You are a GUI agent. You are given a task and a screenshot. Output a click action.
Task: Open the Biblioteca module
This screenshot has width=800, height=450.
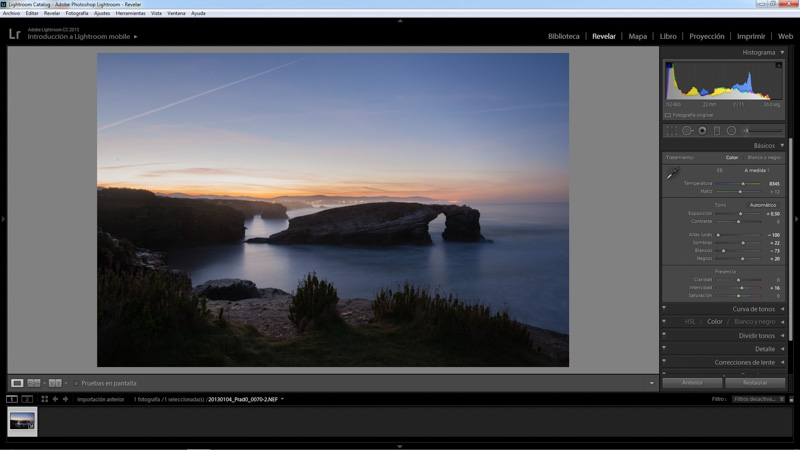click(563, 36)
